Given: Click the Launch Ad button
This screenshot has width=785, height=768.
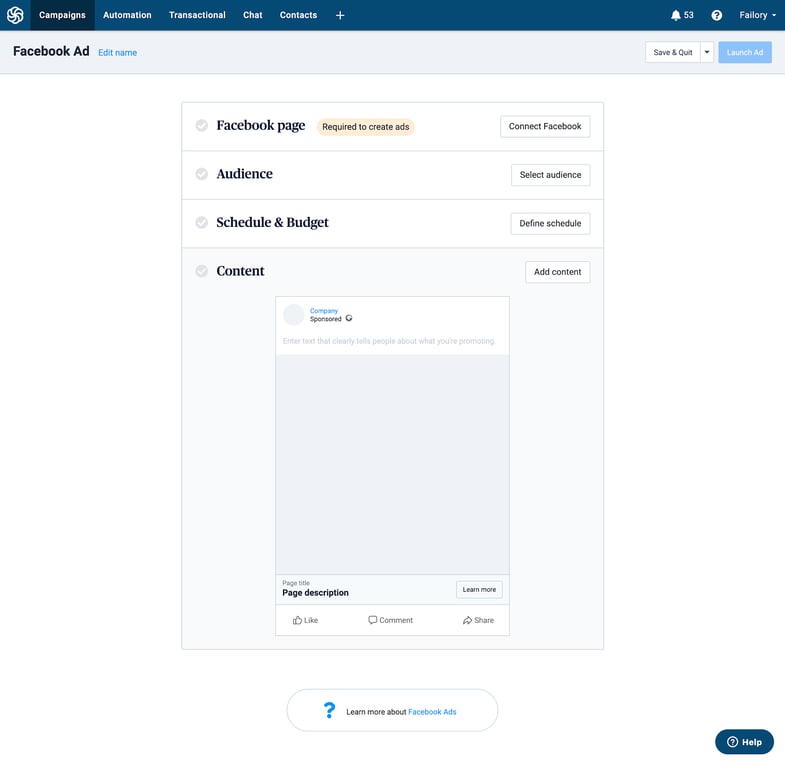Looking at the screenshot, I should 745,52.
